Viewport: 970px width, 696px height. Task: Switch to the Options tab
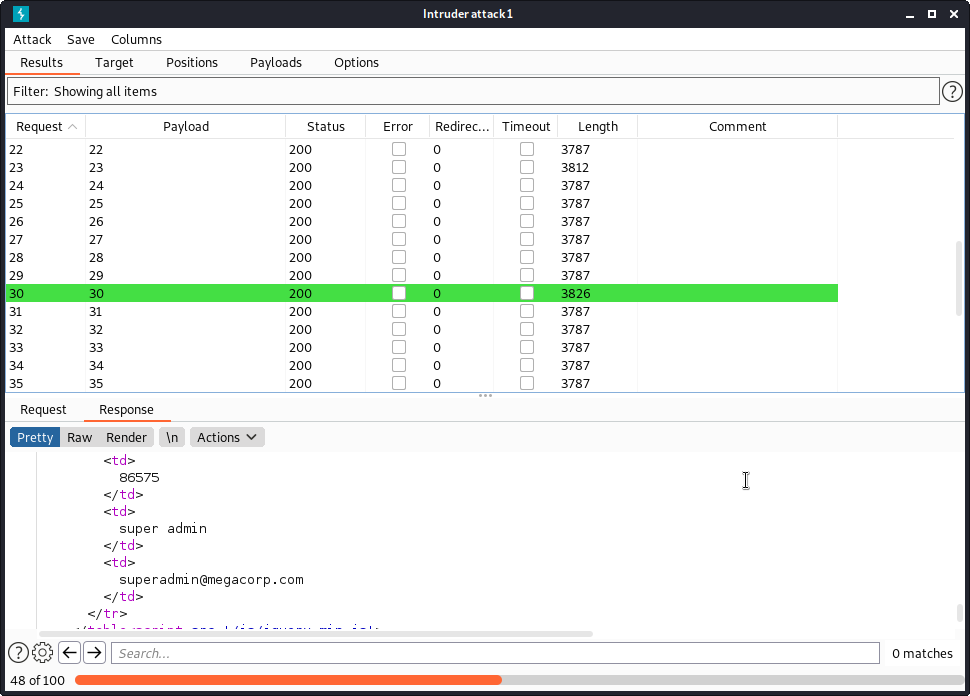[356, 62]
